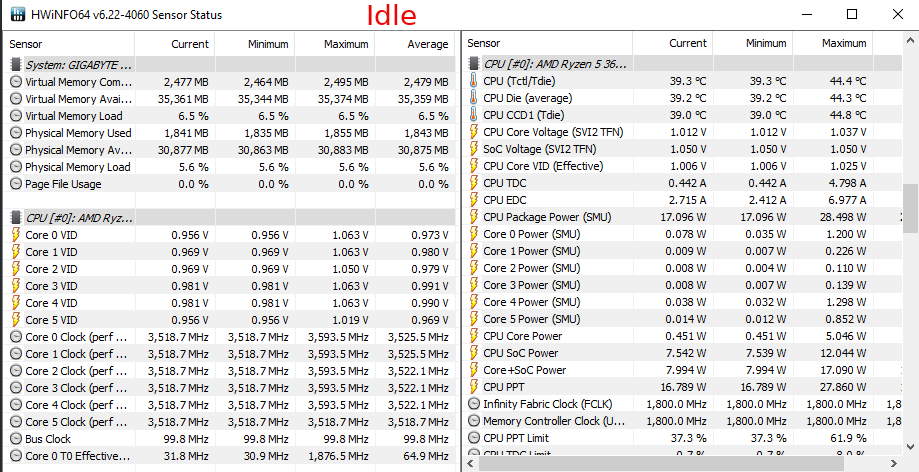Click the 1,876.5 MHz maximum effective clock value

pyautogui.click(x=338, y=456)
